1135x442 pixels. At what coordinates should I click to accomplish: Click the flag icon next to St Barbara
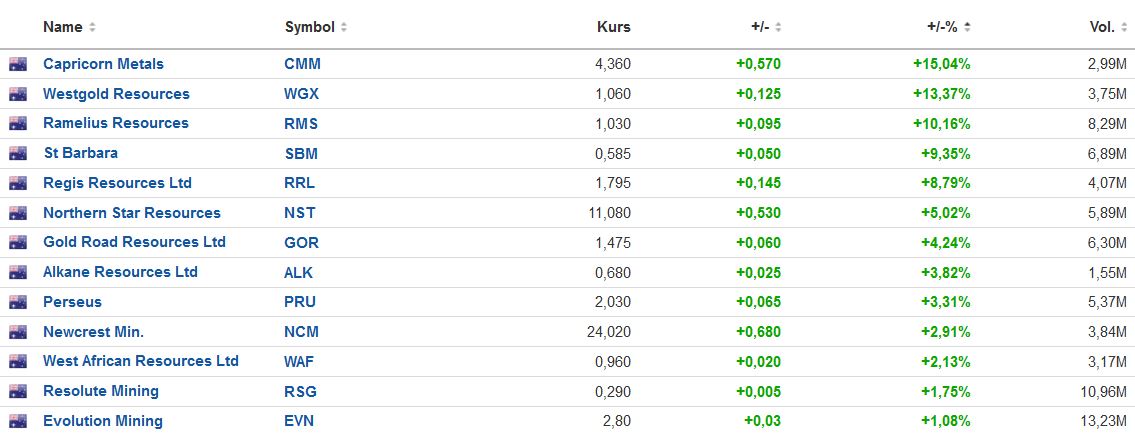click(x=18, y=153)
